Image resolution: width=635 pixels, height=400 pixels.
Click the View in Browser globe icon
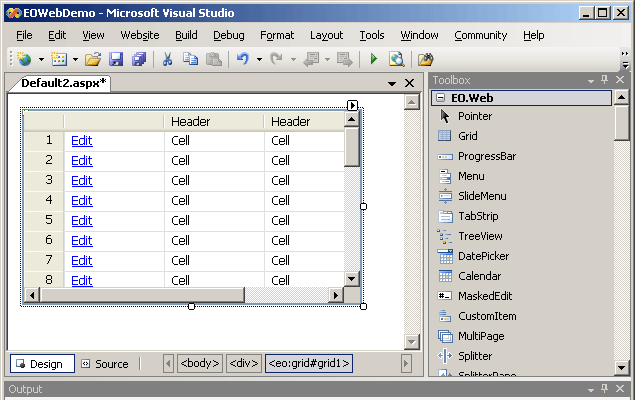pos(396,60)
